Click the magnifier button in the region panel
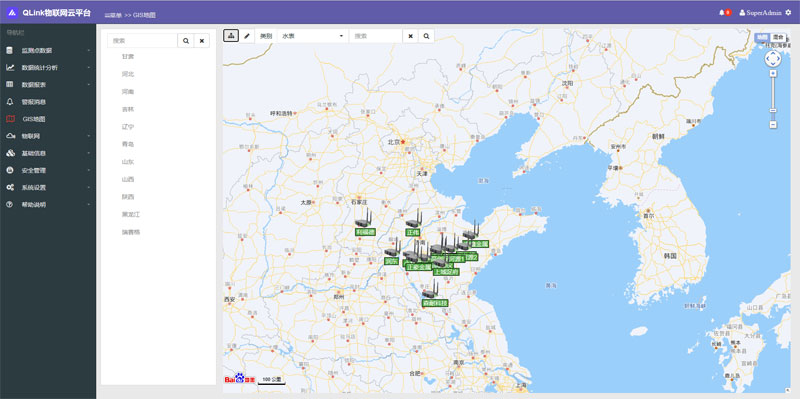 186,41
